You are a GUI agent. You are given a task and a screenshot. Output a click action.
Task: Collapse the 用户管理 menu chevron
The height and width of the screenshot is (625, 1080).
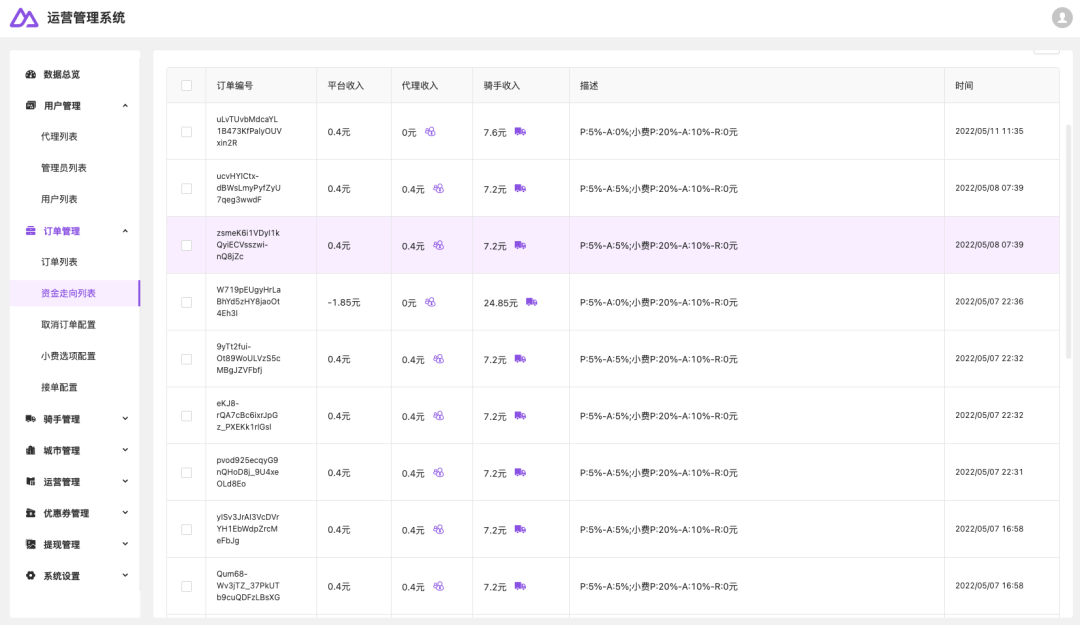(x=125, y=106)
